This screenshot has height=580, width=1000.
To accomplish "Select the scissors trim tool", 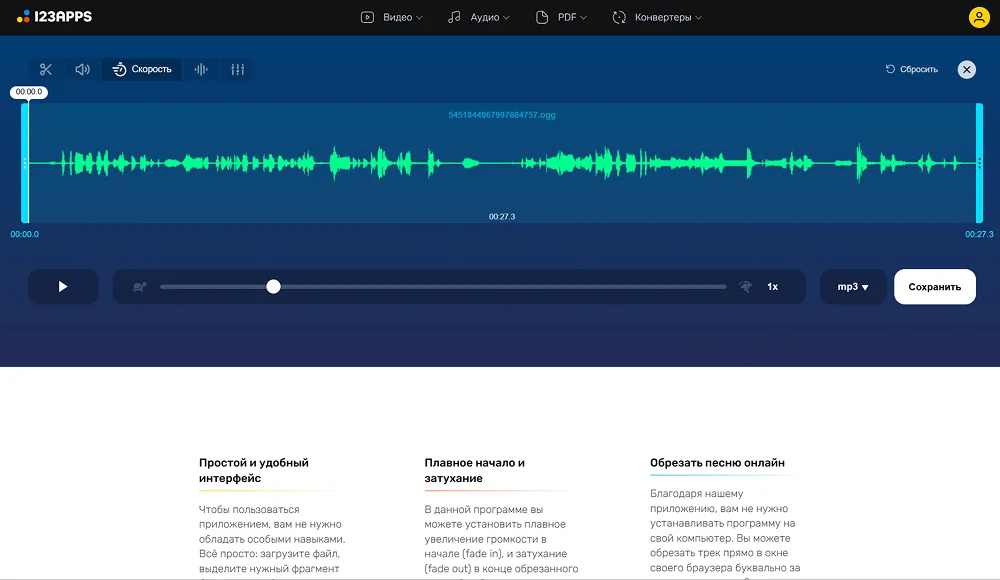I will [x=45, y=69].
